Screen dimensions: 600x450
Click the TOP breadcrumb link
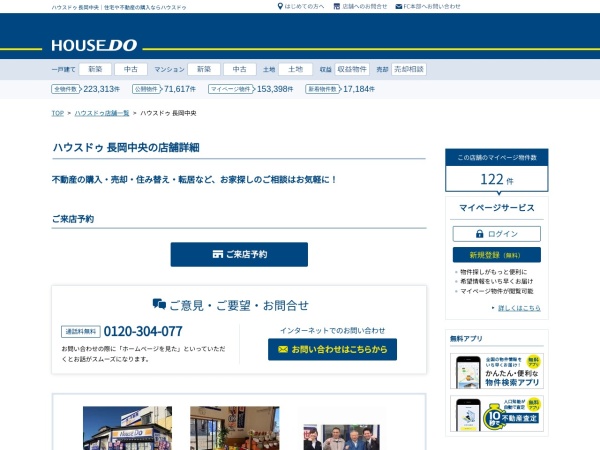pos(58,113)
